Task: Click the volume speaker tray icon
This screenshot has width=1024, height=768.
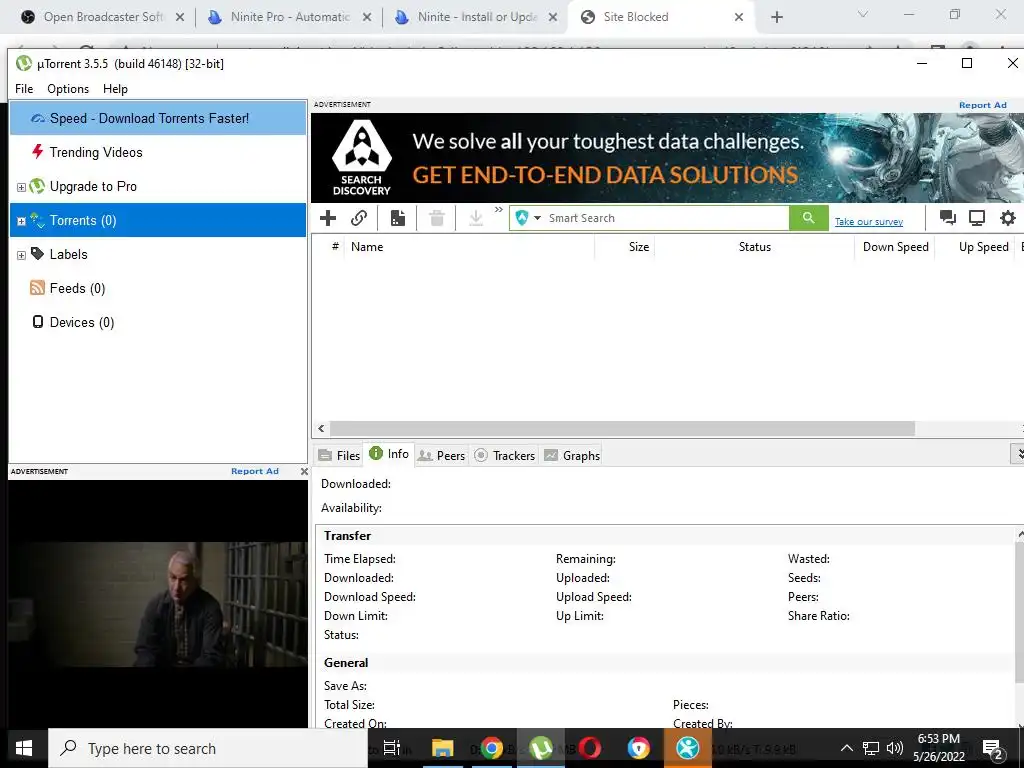Action: click(x=895, y=748)
